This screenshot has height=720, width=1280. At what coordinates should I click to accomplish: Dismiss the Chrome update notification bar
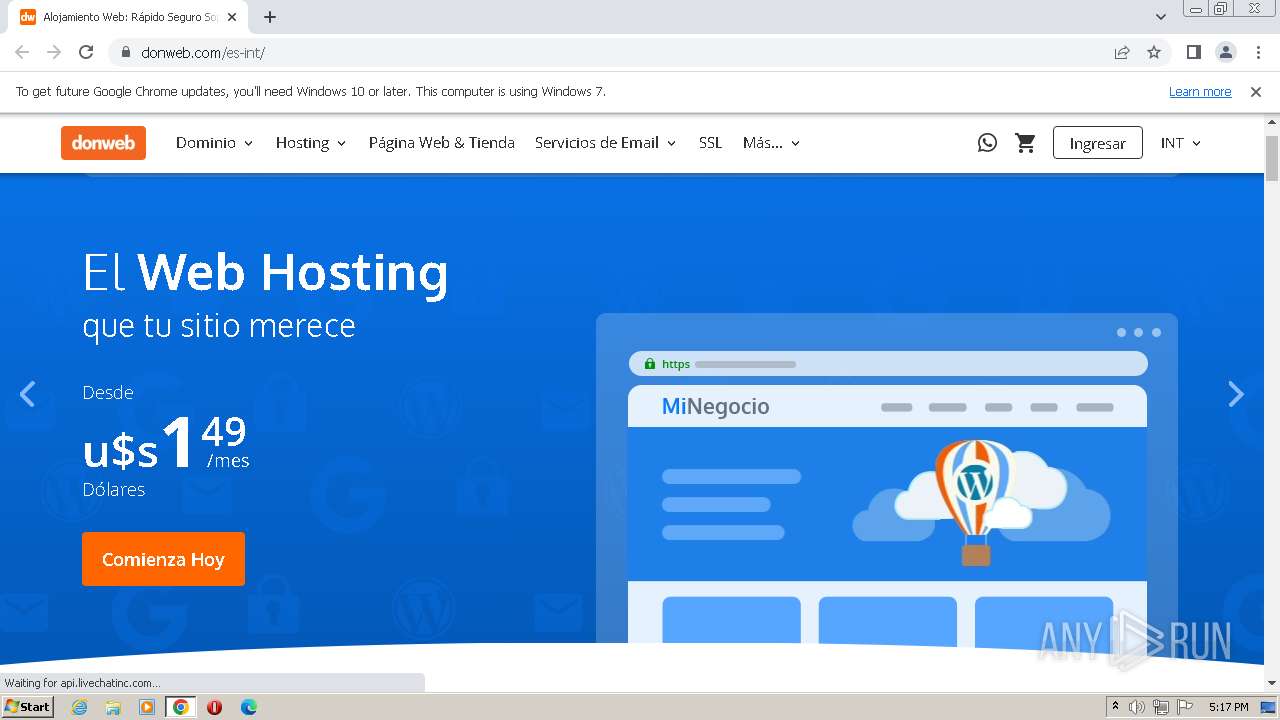1256,91
